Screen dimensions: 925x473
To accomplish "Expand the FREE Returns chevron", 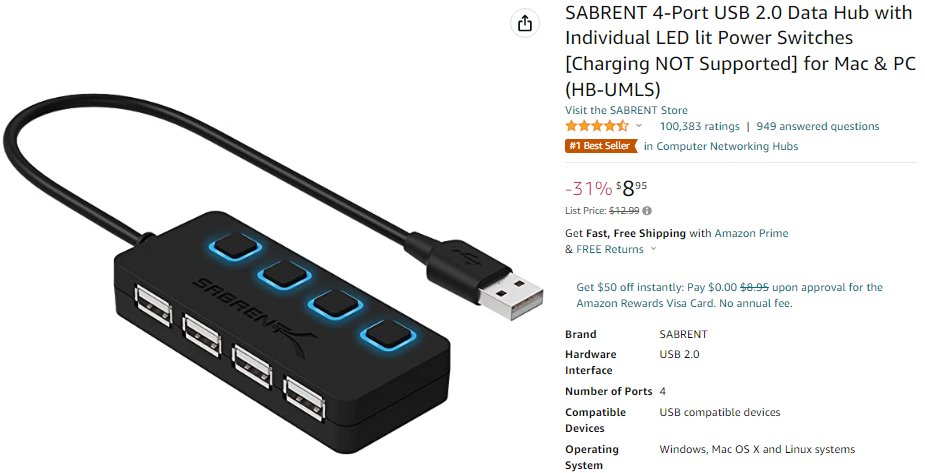I will 653,249.
